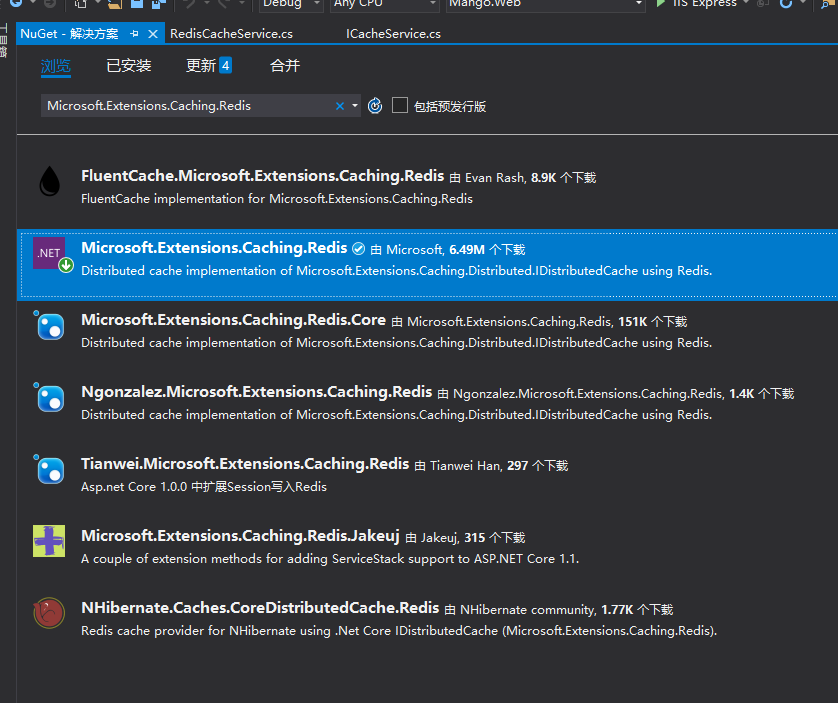Click the FluentCache black droplet package icon
This screenshot has width=838, height=703.
pyautogui.click(x=49, y=182)
